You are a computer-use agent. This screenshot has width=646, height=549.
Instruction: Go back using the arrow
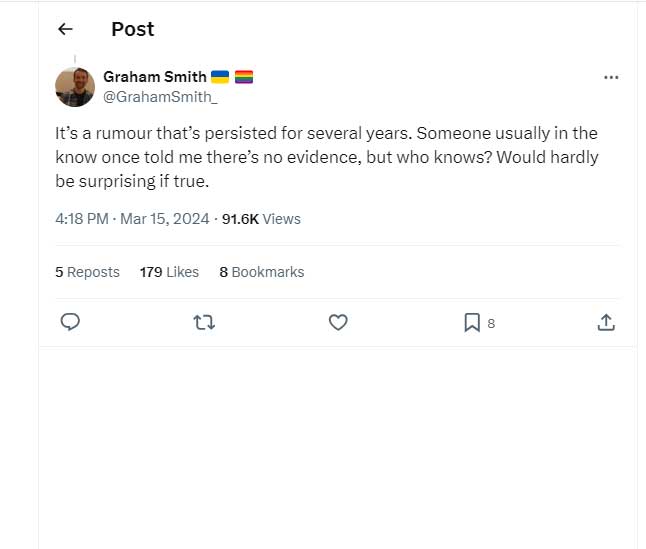tap(66, 29)
